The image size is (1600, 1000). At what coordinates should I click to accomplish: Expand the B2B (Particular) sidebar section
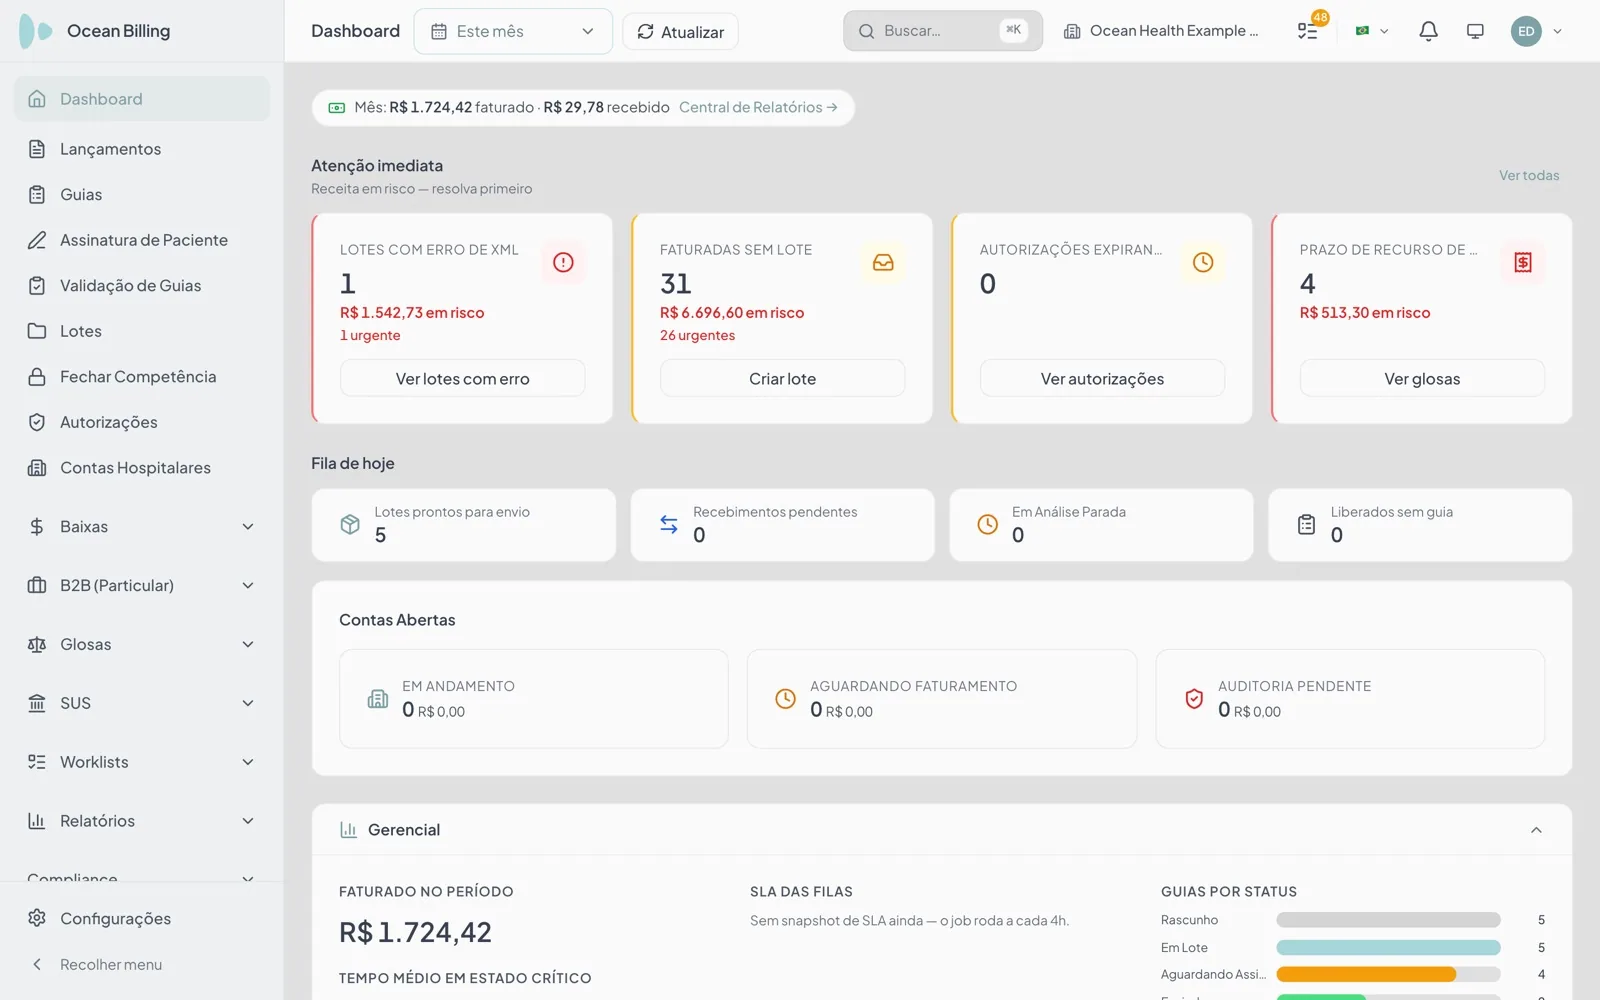[141, 585]
